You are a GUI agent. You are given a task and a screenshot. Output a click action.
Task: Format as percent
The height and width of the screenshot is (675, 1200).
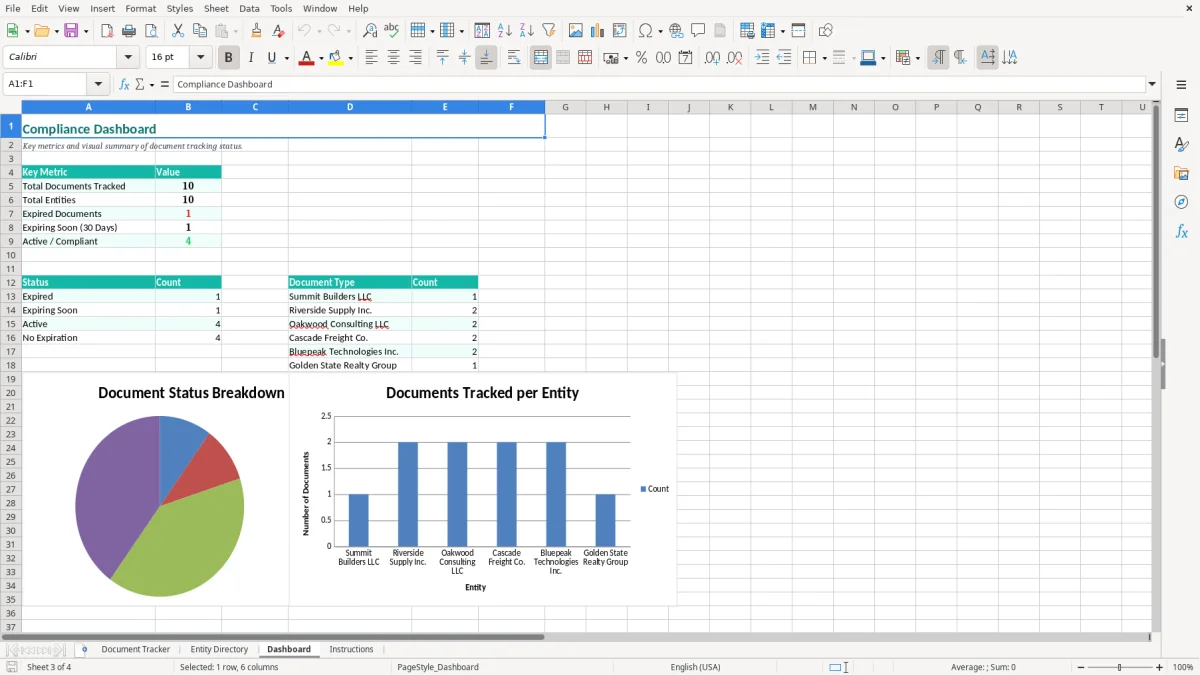click(641, 58)
